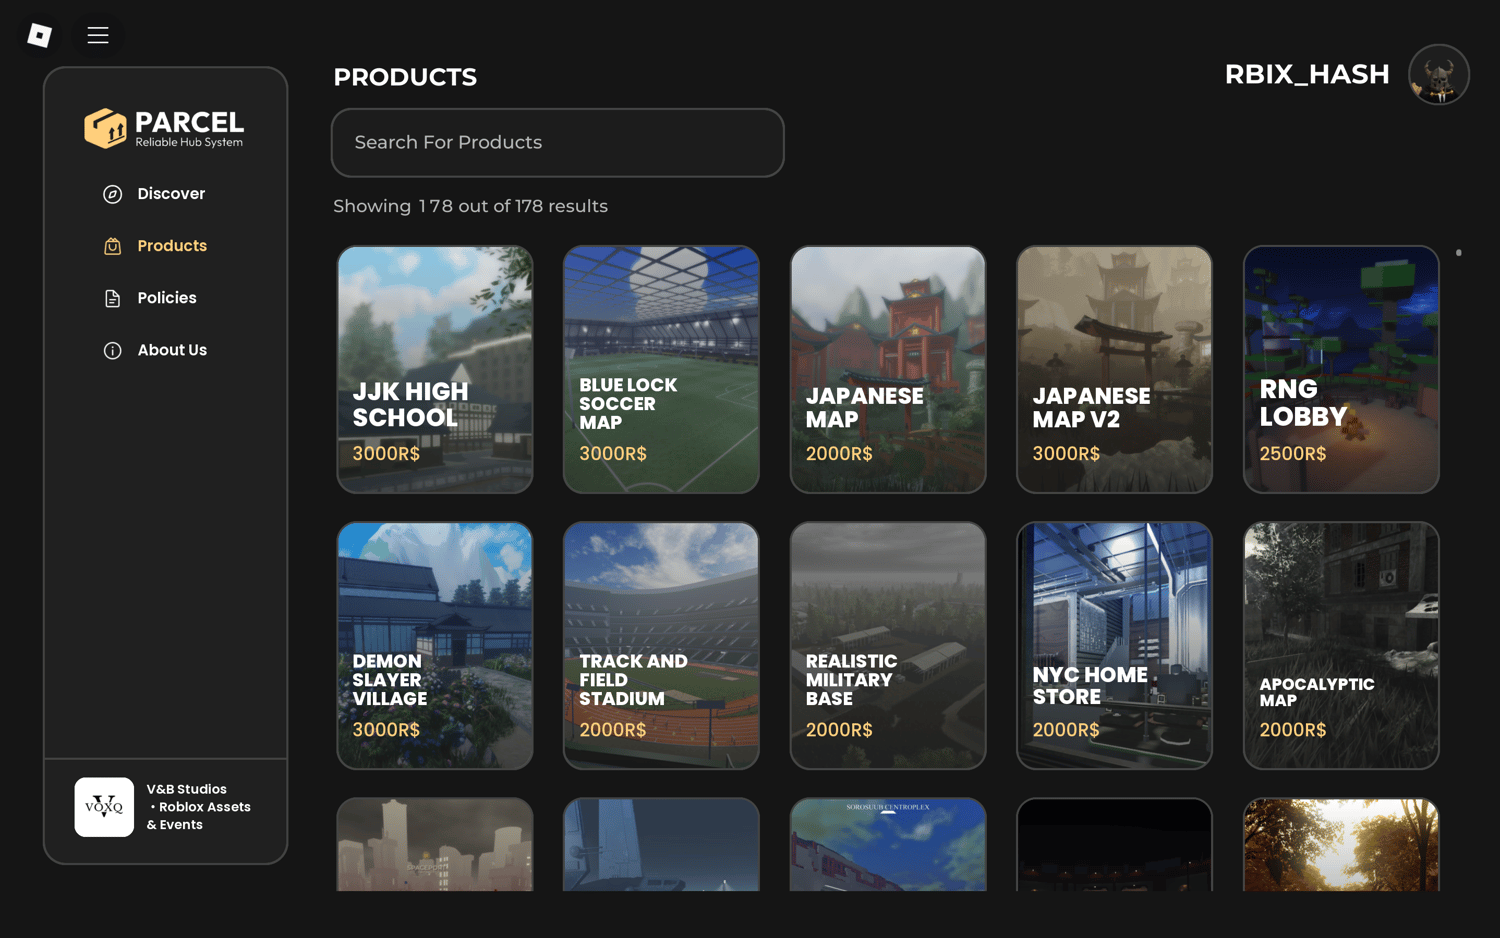The width and height of the screenshot is (1500, 938).
Task: Open the hamburger menu
Action: point(98,35)
